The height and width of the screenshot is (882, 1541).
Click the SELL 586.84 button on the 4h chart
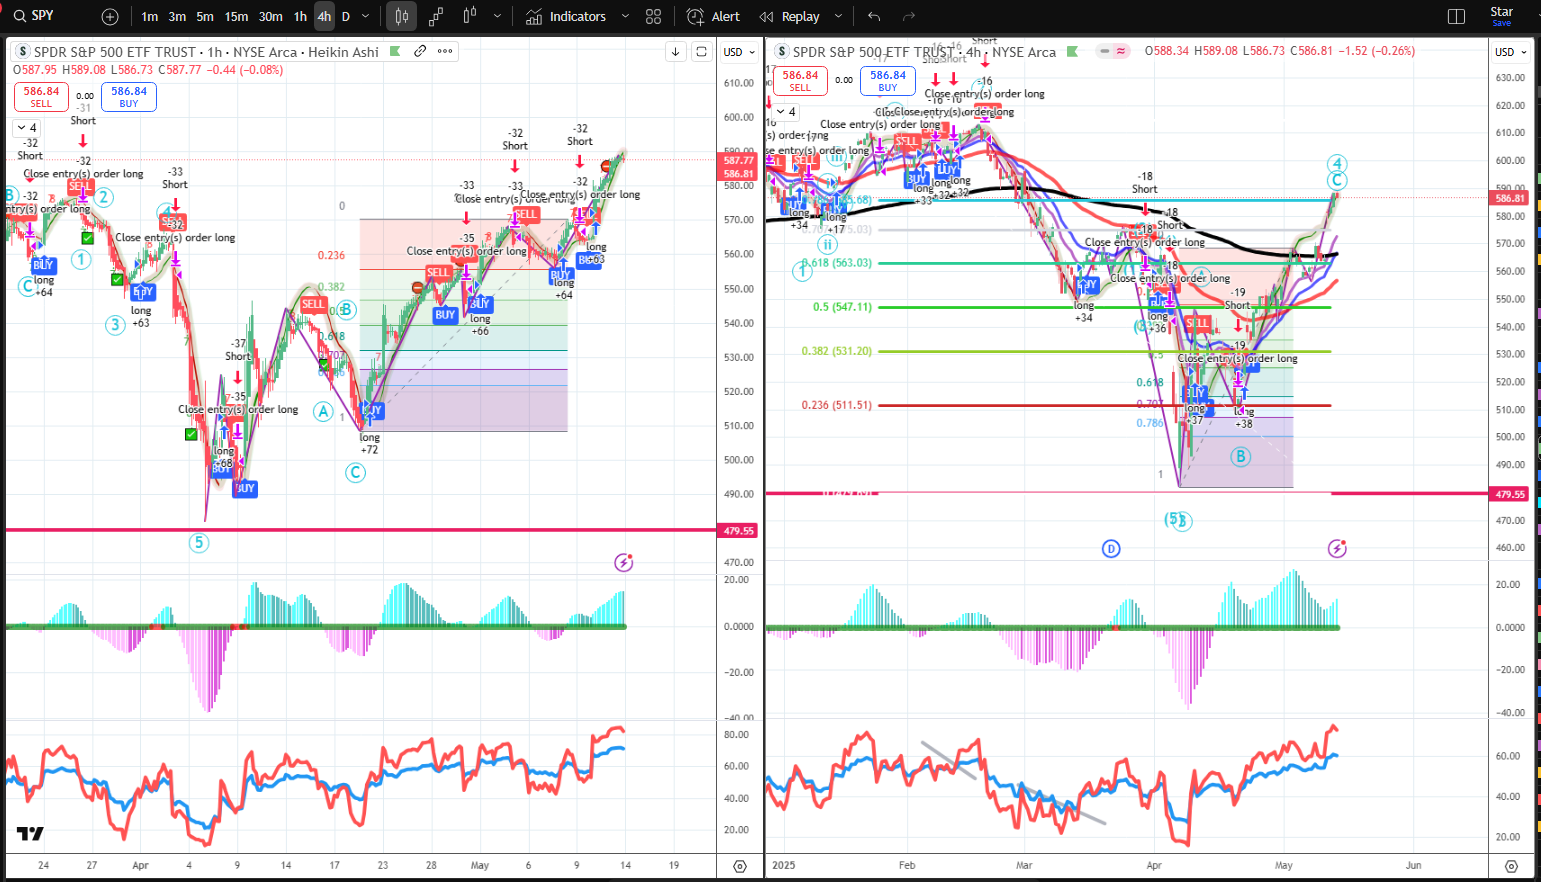pyautogui.click(x=800, y=80)
